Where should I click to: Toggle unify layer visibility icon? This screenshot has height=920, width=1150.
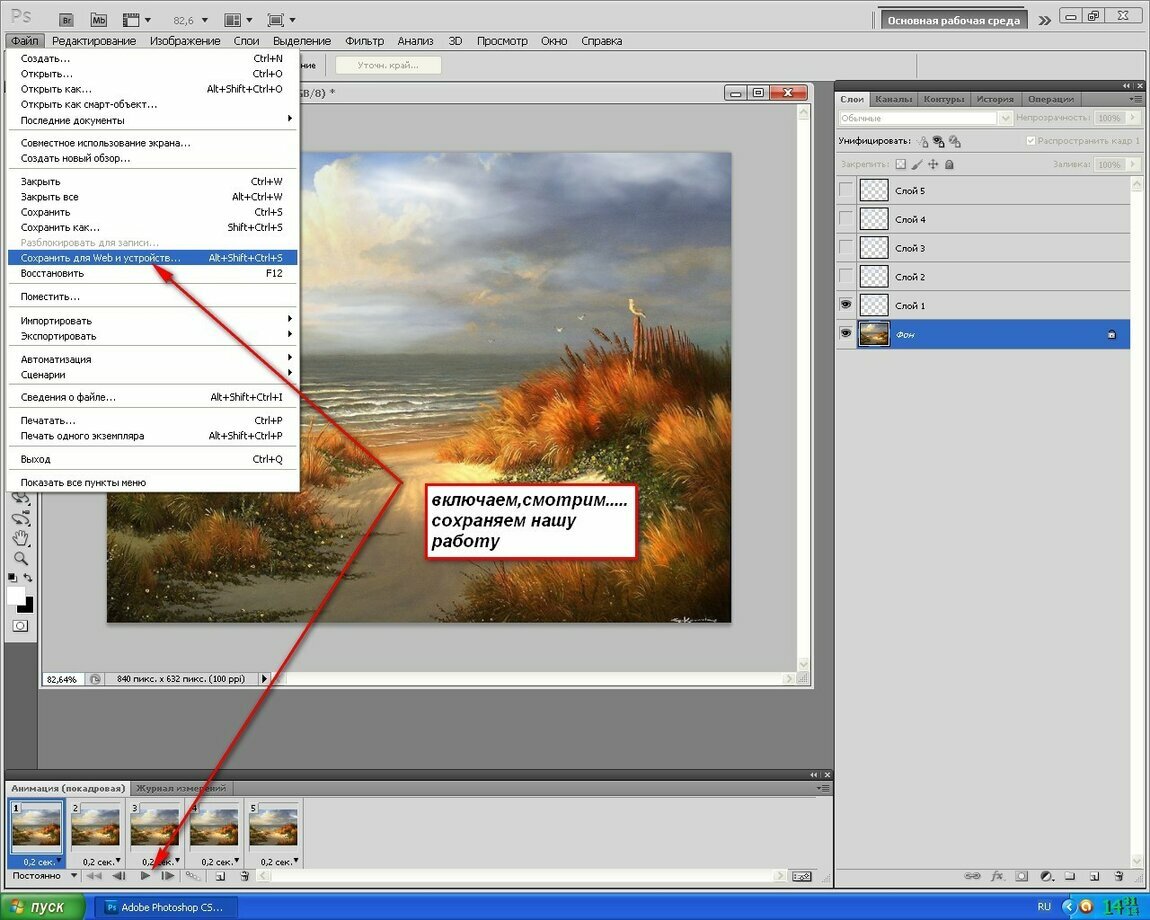coord(938,141)
